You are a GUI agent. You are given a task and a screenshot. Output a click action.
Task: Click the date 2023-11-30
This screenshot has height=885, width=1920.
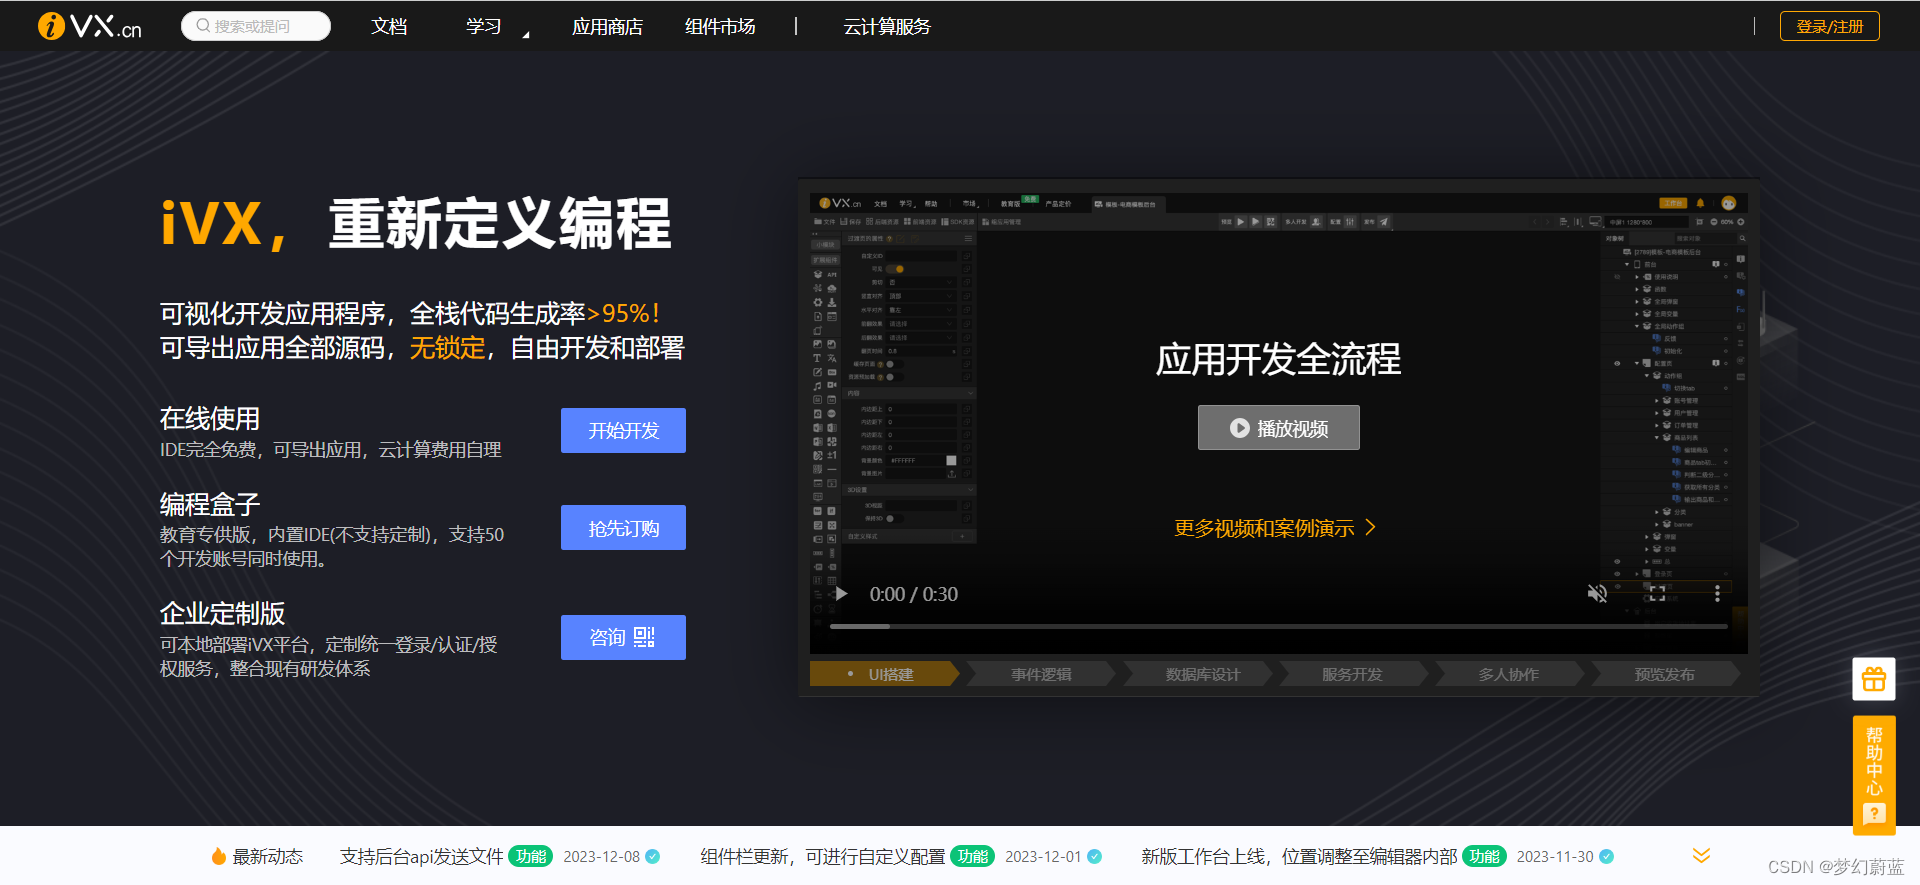coord(1555,857)
